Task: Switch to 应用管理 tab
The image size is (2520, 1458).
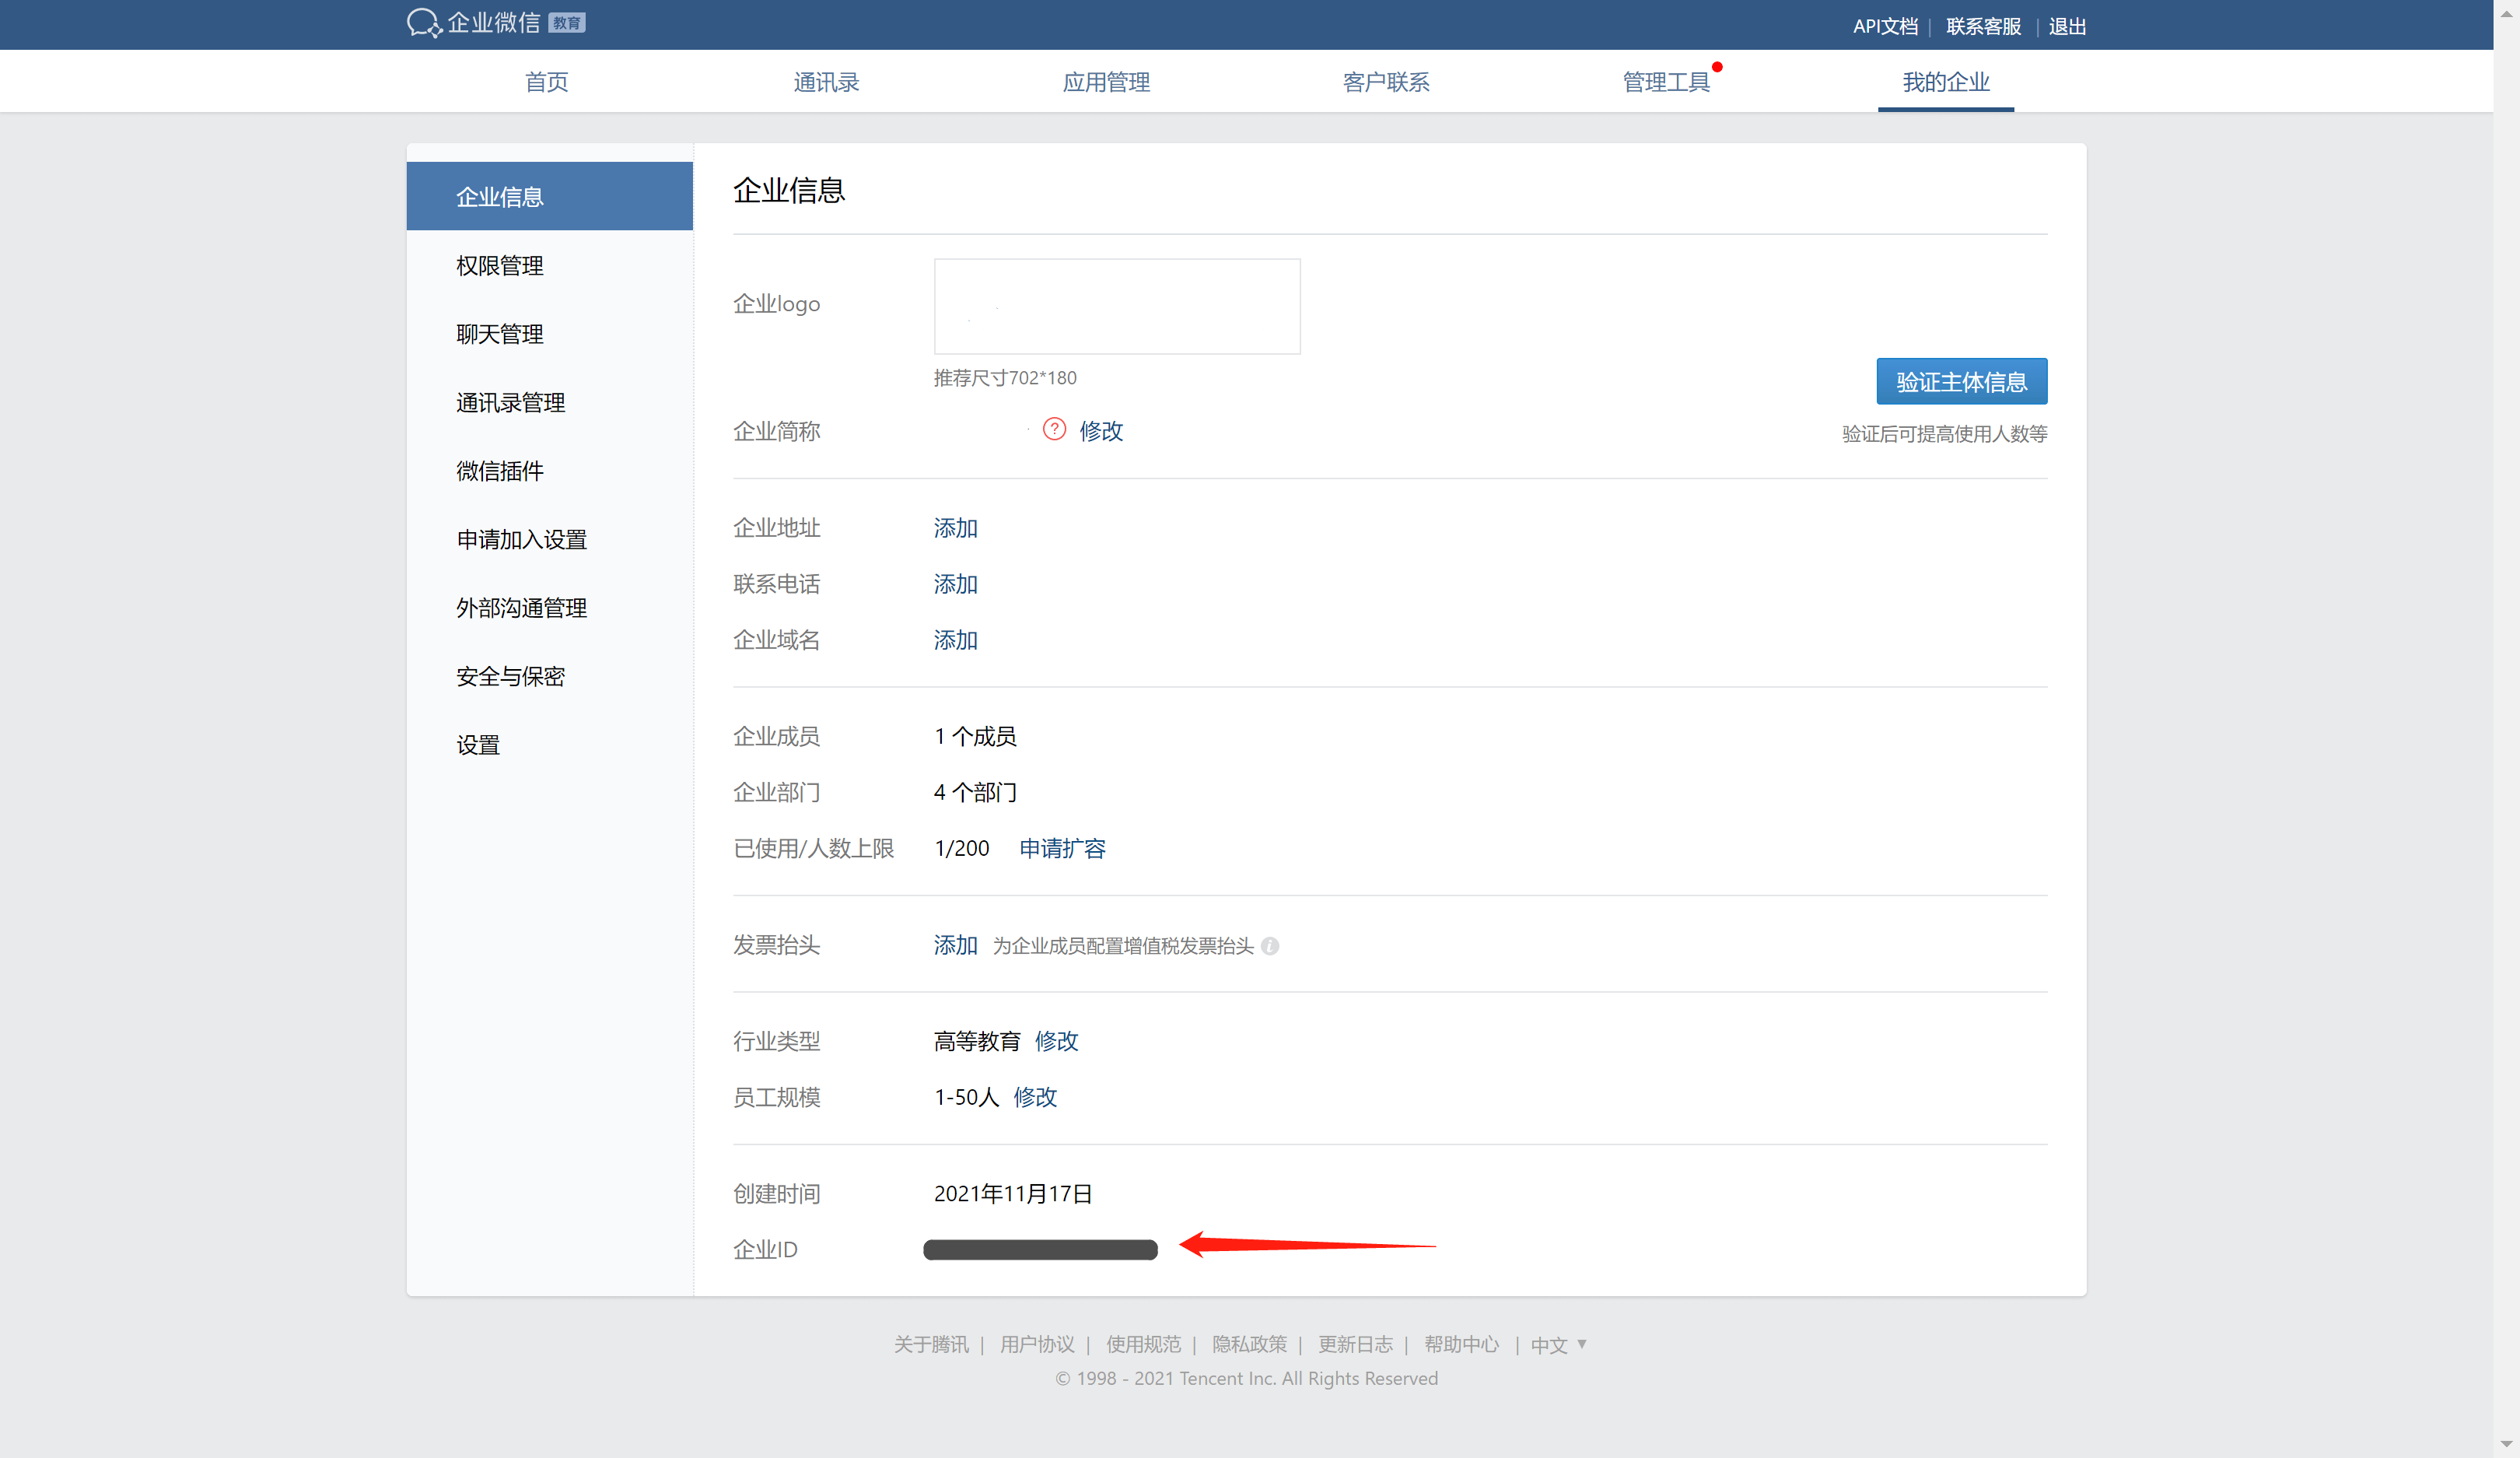Action: tap(1106, 82)
